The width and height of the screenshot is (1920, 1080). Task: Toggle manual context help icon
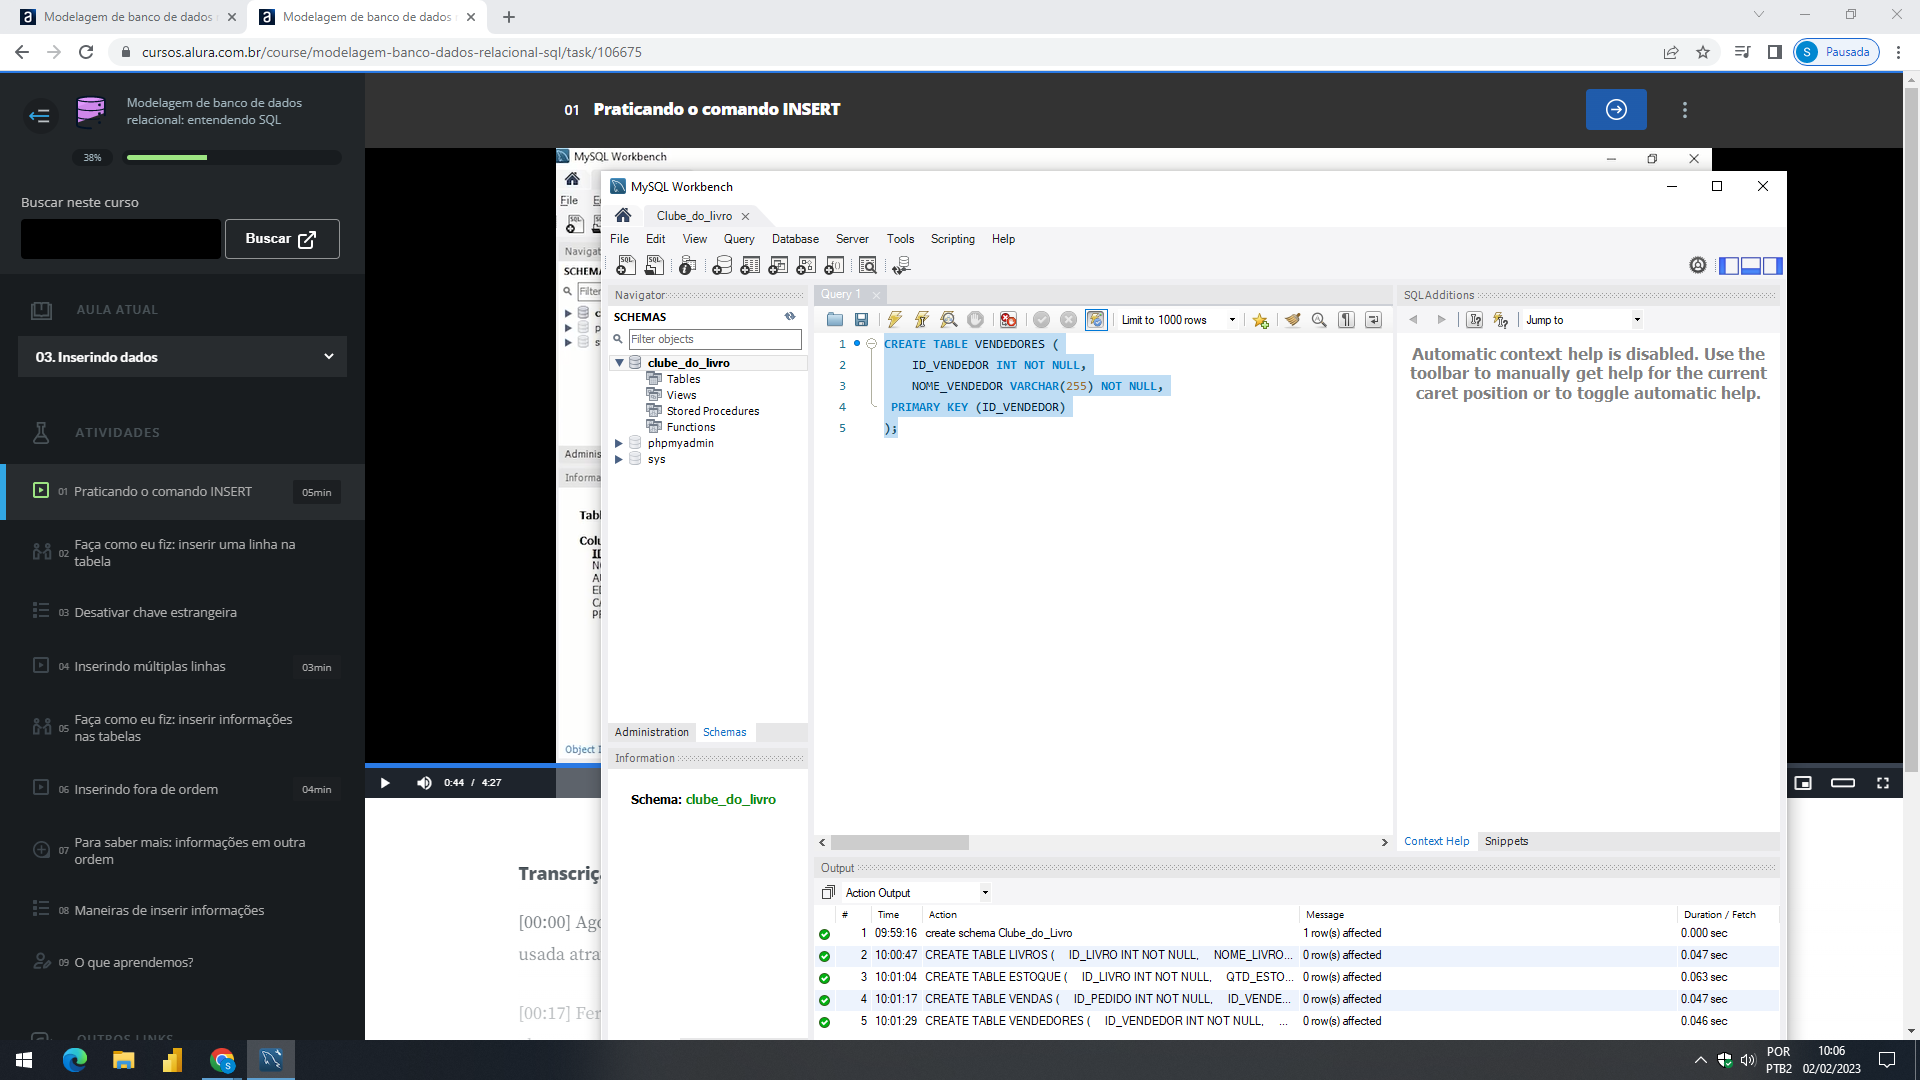tap(1474, 320)
